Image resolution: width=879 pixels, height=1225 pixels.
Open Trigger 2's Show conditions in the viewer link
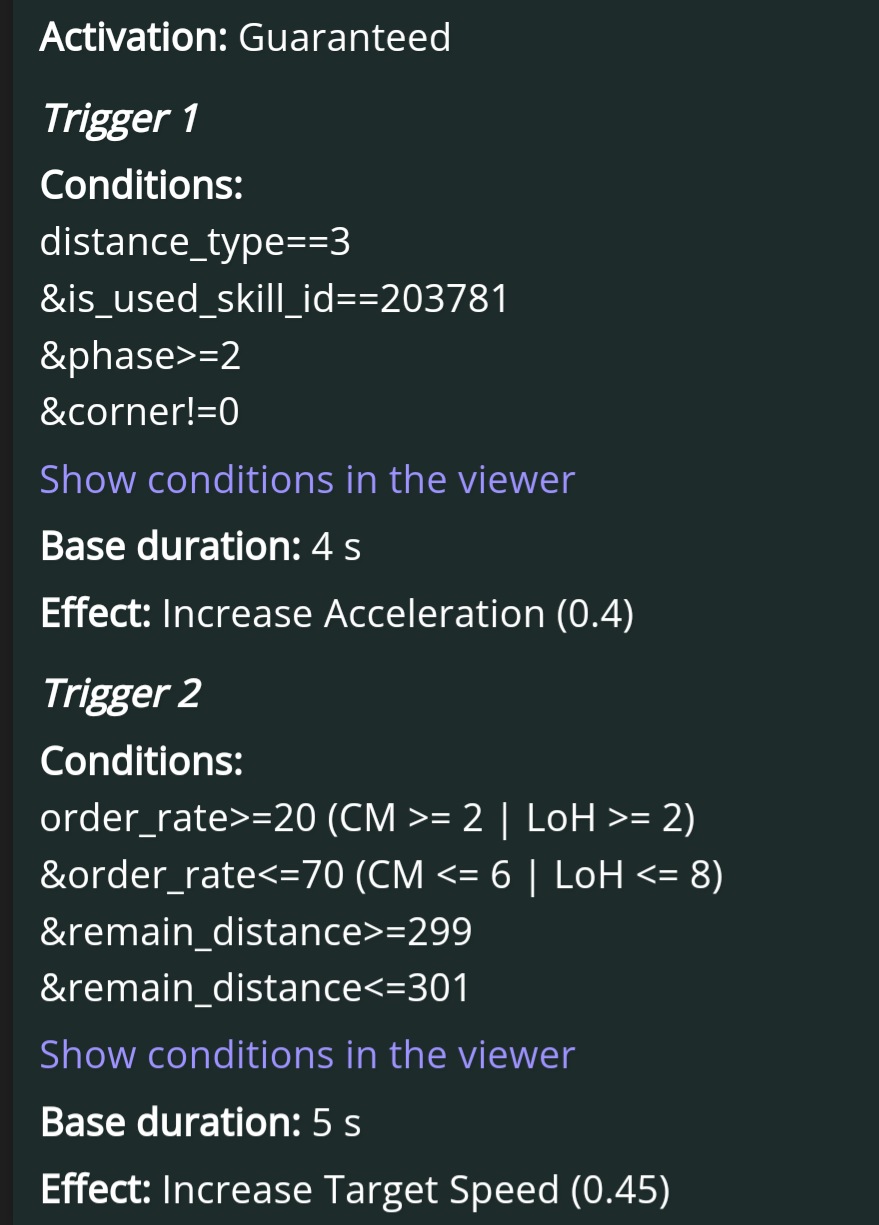point(307,1055)
